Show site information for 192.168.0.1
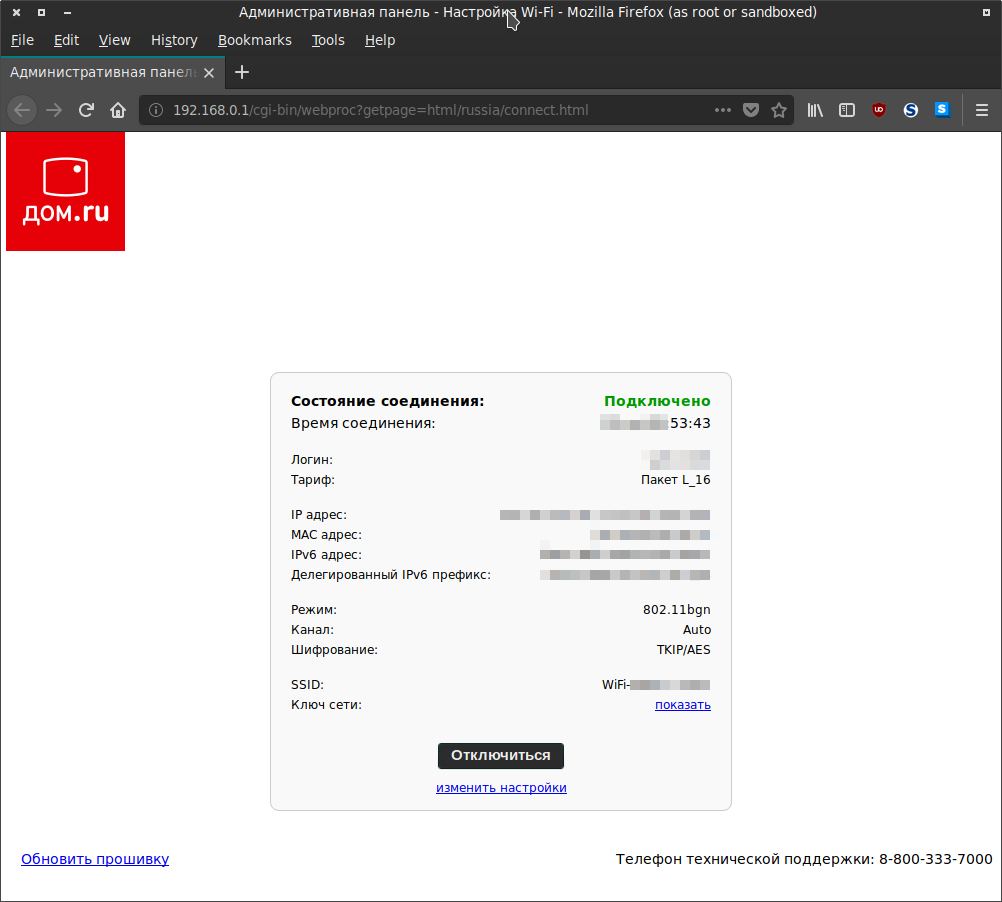Image resolution: width=1002 pixels, height=902 pixels. (156, 110)
